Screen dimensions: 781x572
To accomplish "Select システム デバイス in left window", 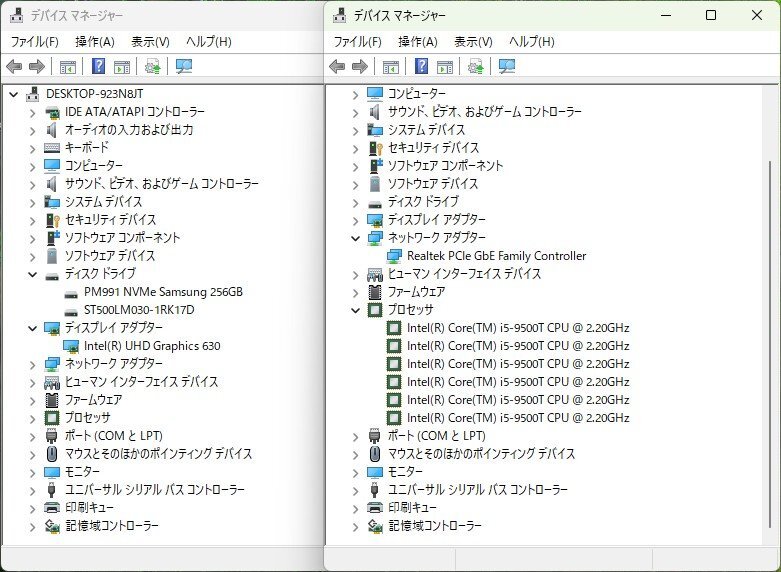I will pos(104,201).
